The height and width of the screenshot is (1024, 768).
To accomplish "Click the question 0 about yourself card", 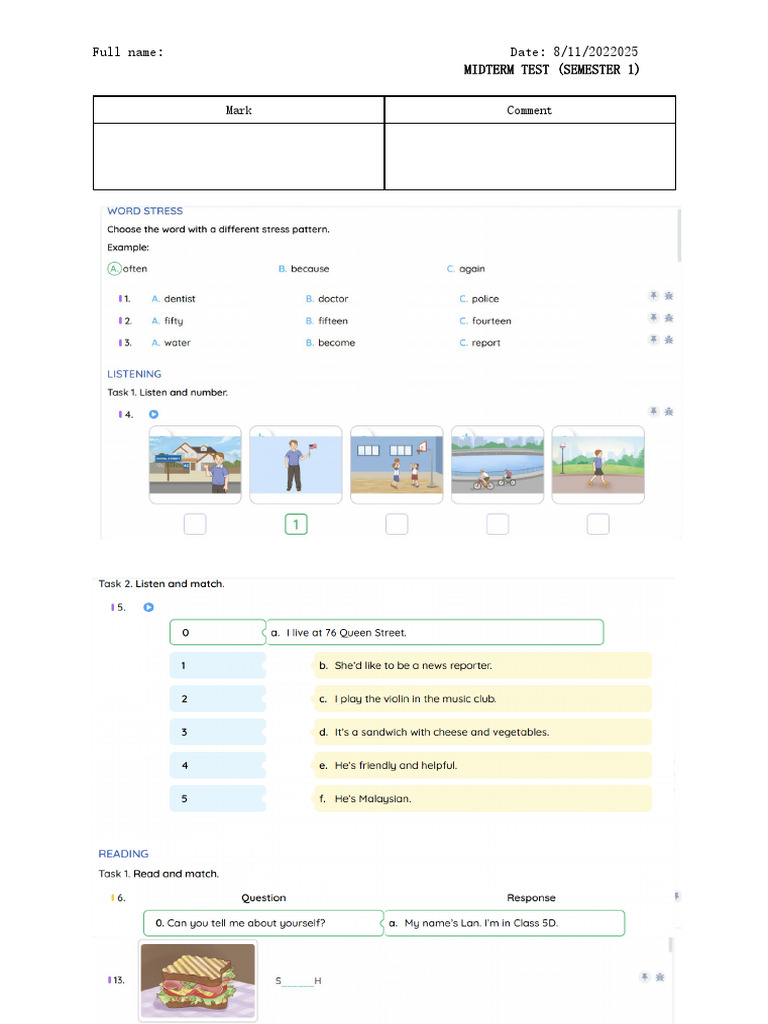I will pos(263,923).
